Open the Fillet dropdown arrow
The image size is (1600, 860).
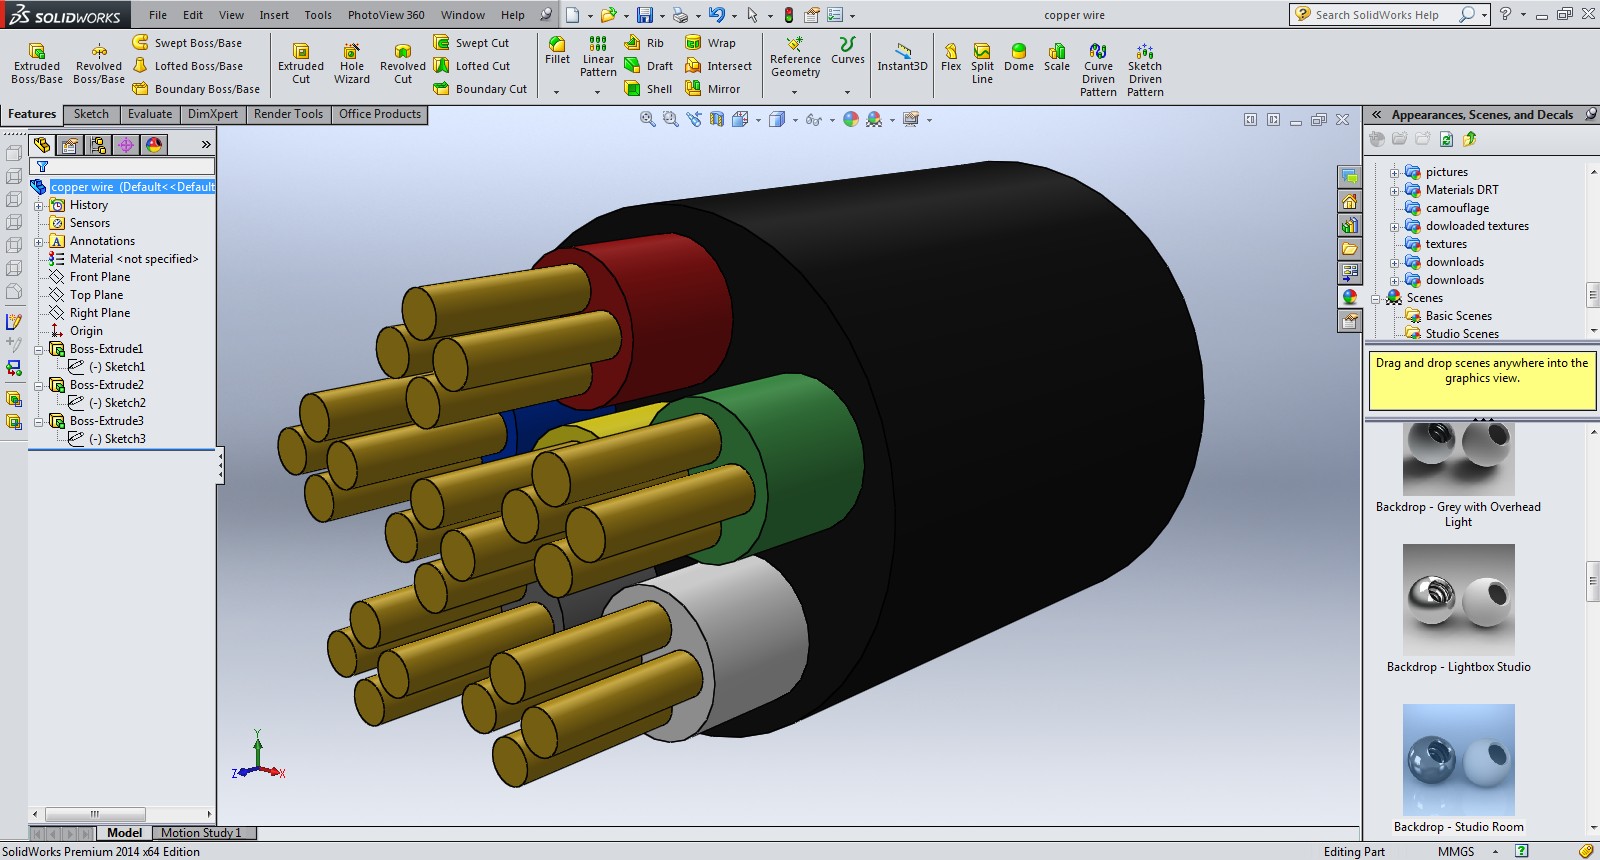[x=557, y=92]
